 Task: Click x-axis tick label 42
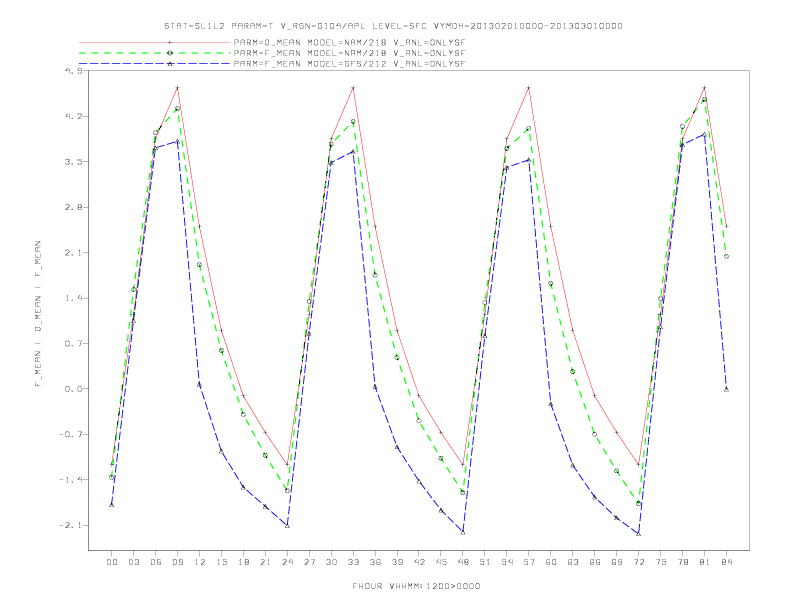(x=419, y=562)
